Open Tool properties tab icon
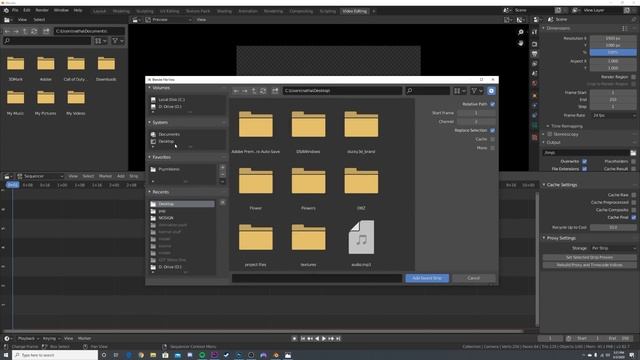The image size is (640, 360). point(535,32)
